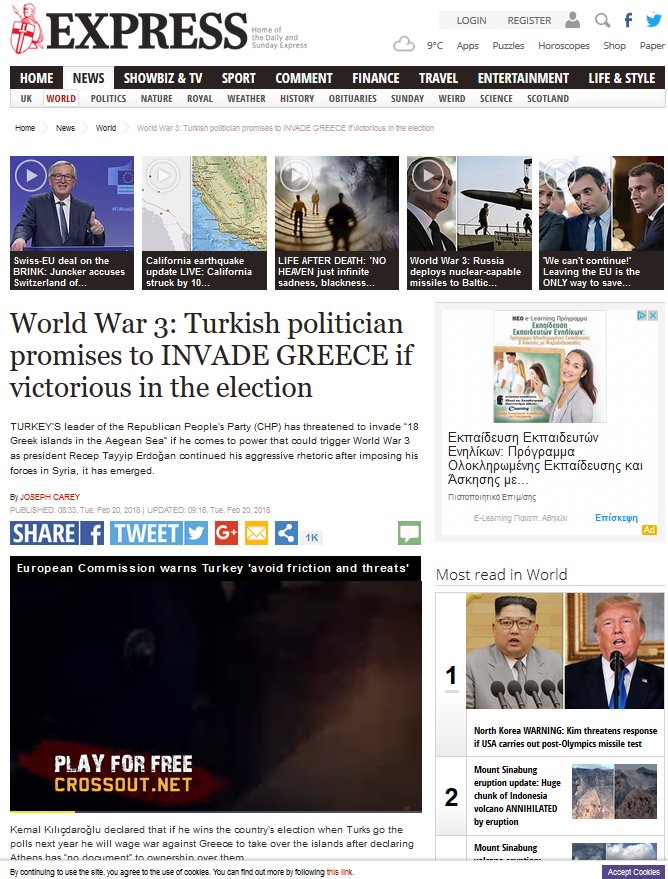Open SHOWBIZ & TV section
The height and width of the screenshot is (879, 668).
(163, 78)
